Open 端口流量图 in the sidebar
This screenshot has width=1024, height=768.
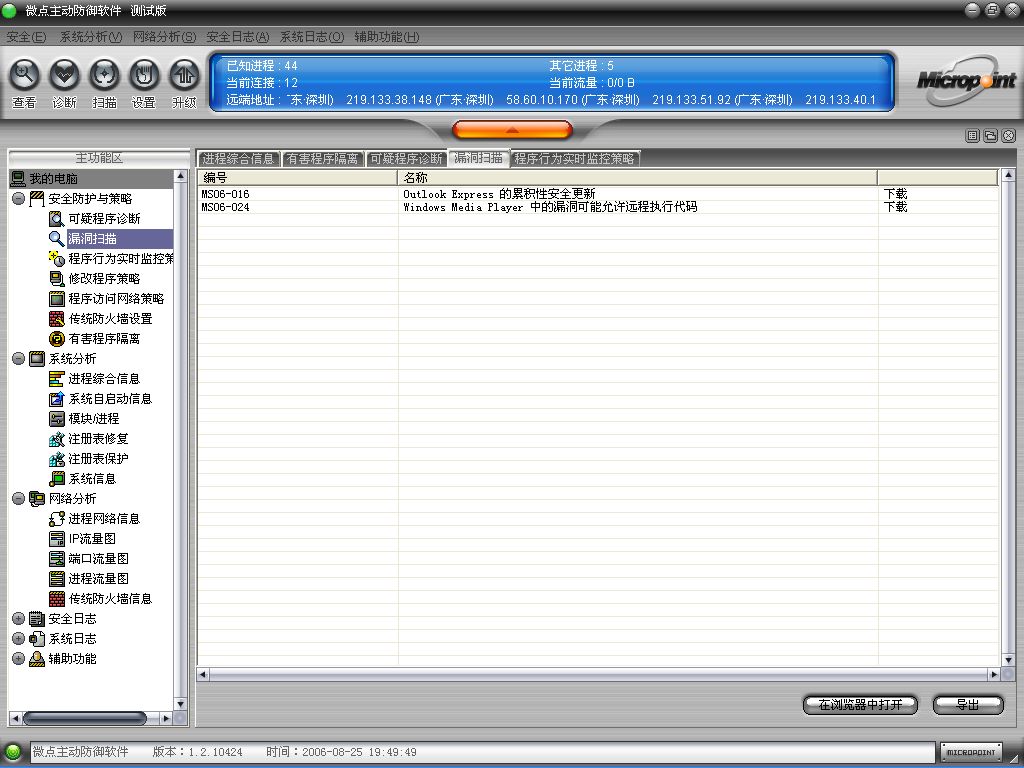[99, 559]
